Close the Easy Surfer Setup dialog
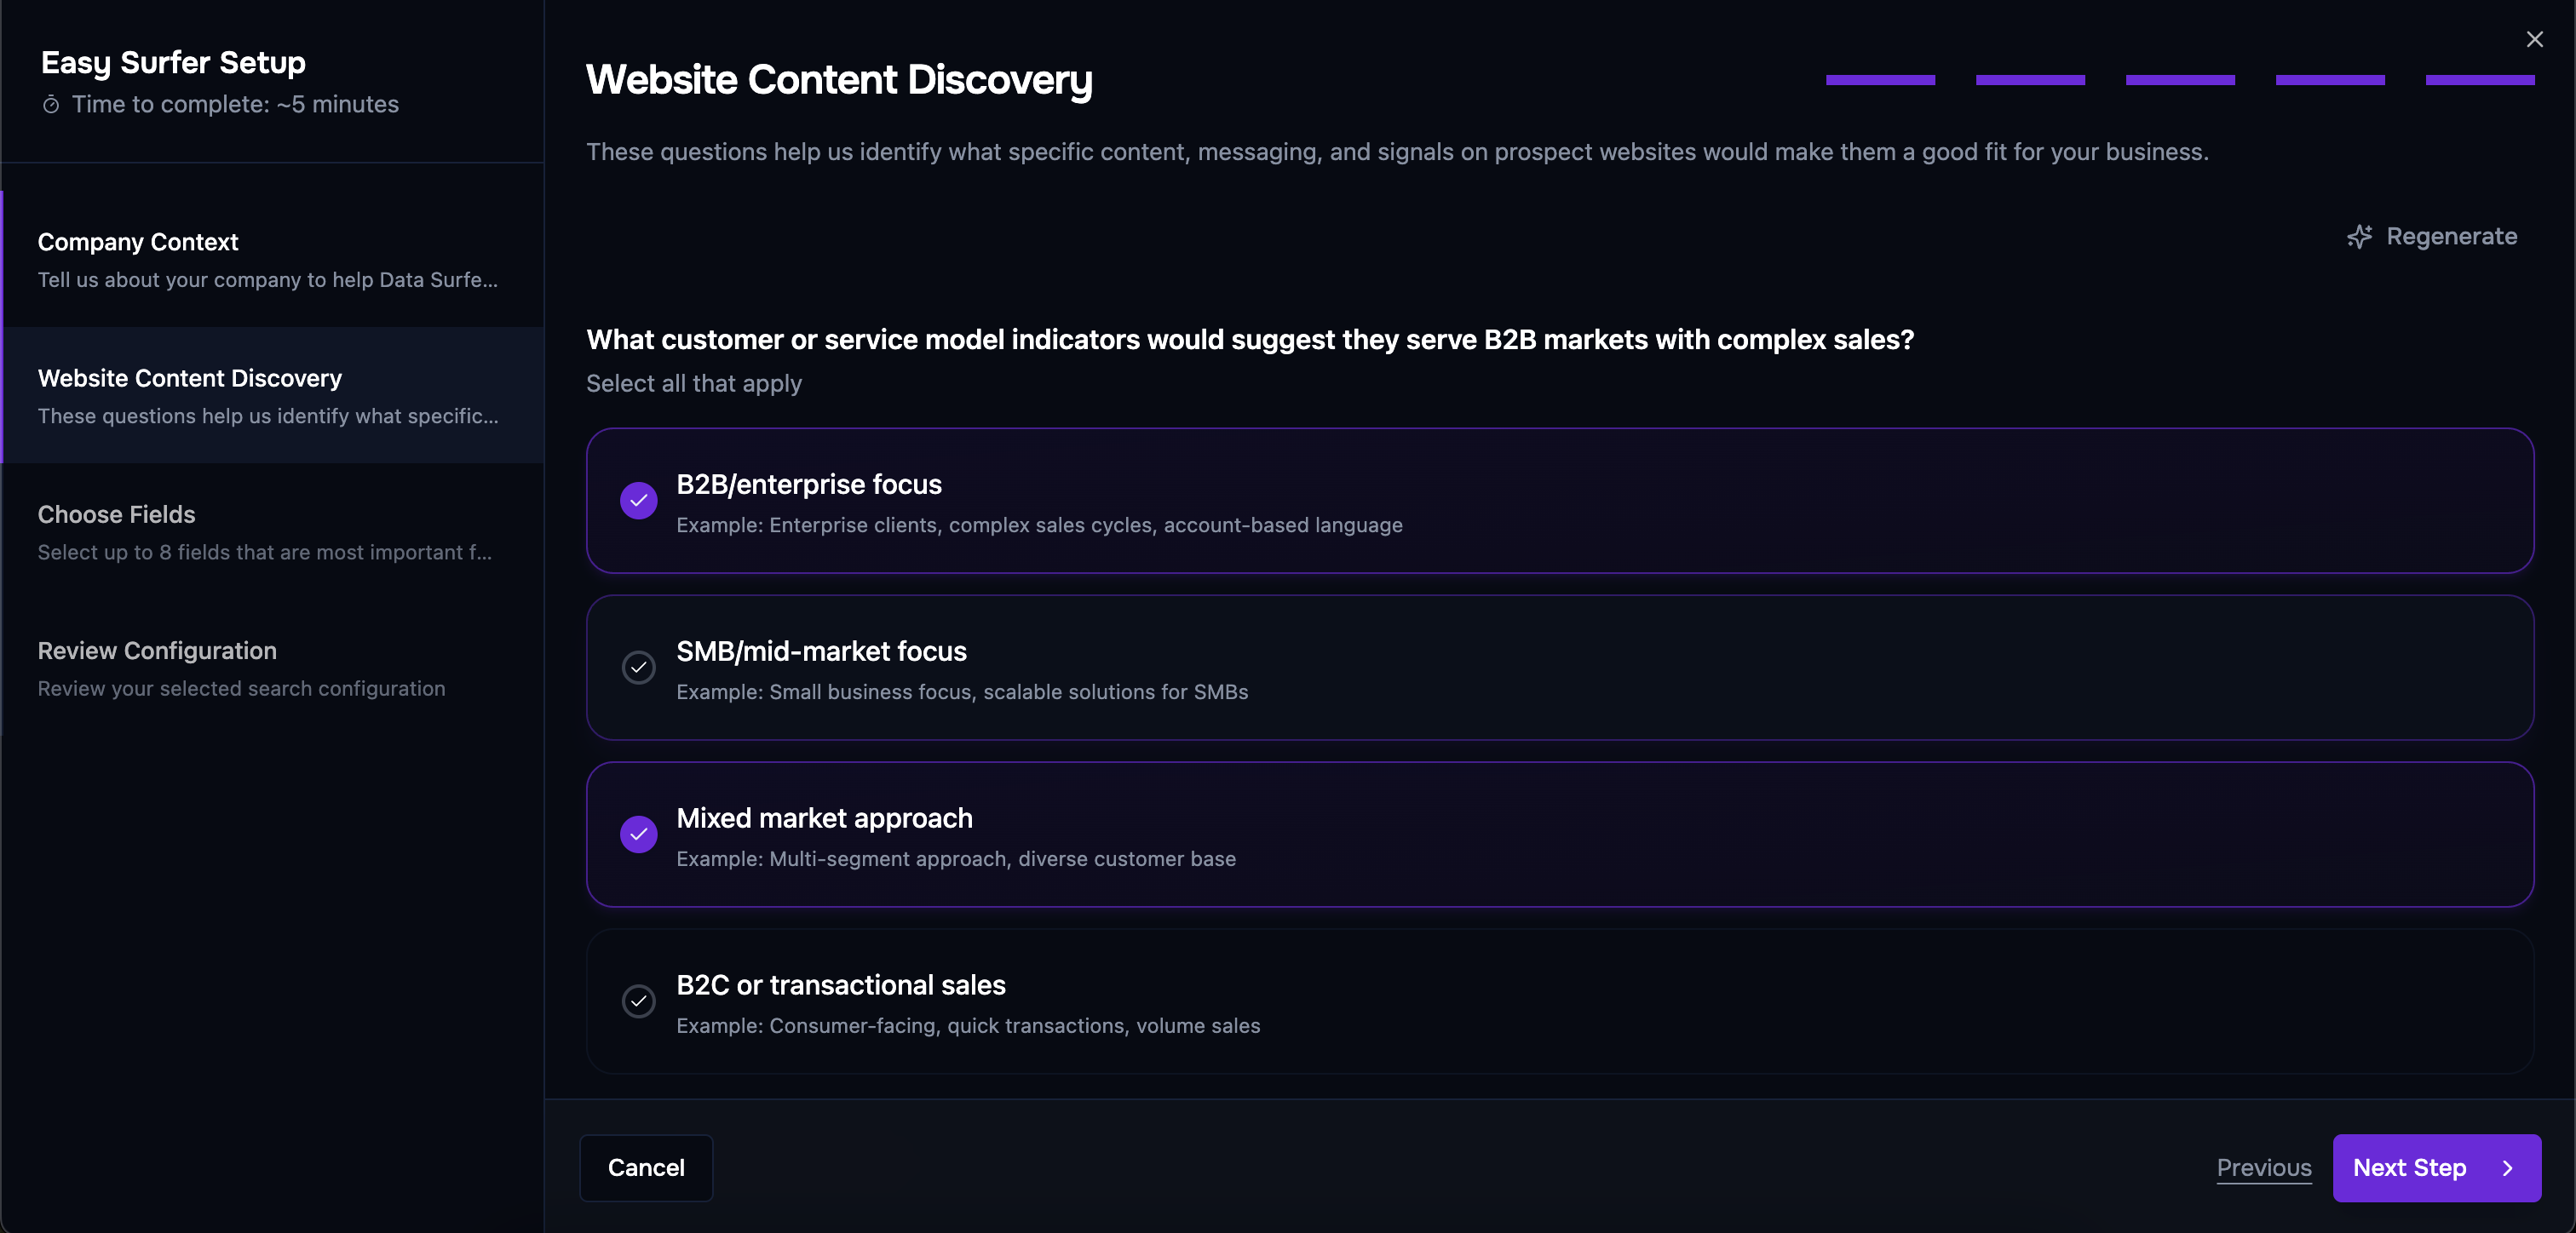Screen dimensions: 2576x1233 pos(2534,39)
